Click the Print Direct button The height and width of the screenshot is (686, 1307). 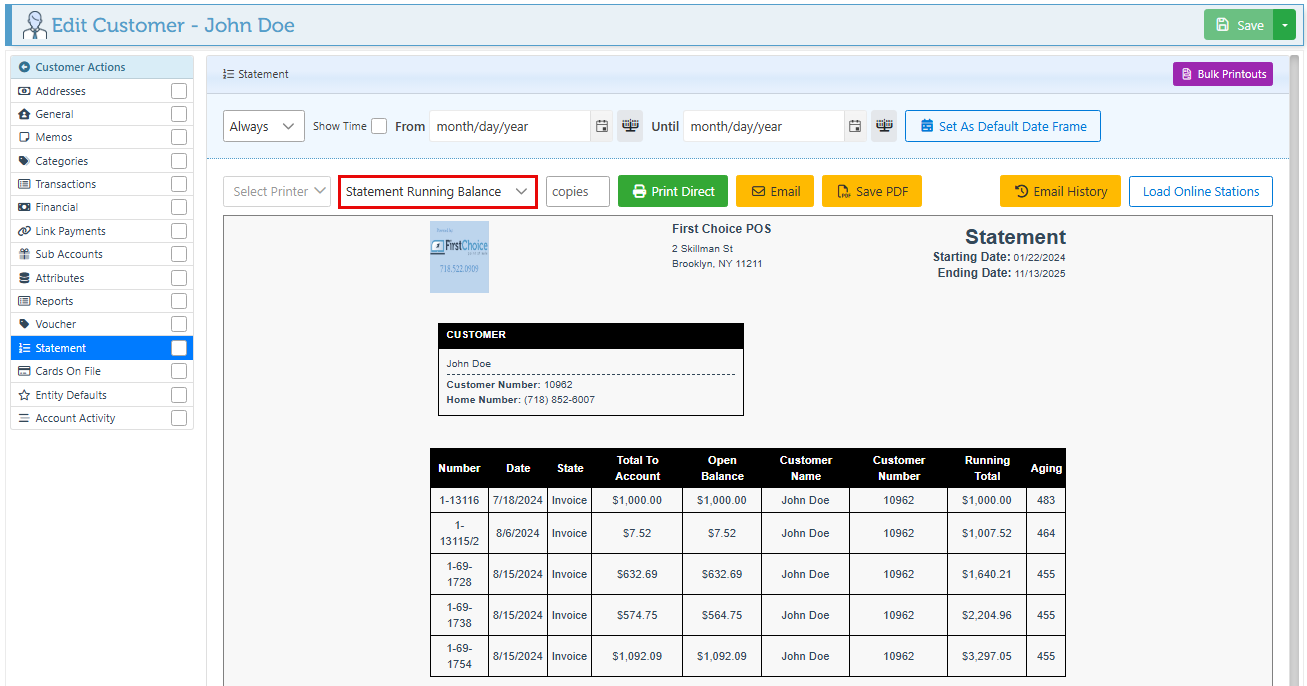coord(672,192)
